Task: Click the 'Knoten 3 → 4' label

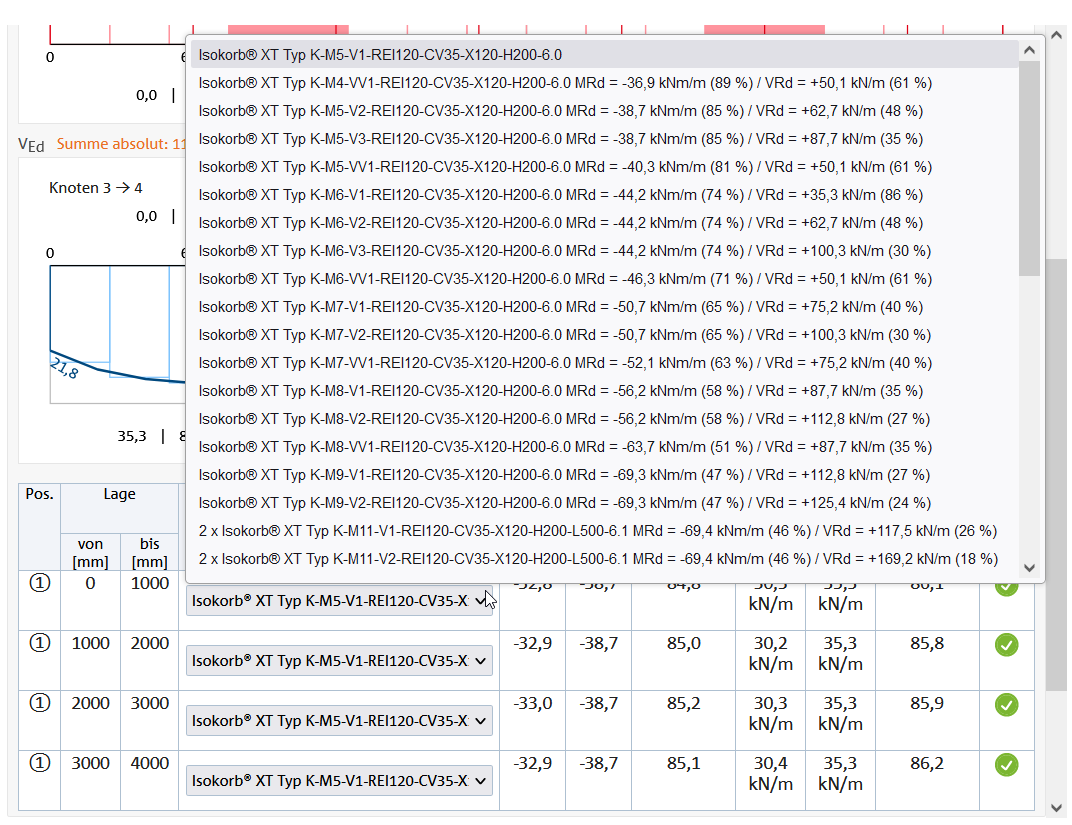Action: click(x=96, y=188)
